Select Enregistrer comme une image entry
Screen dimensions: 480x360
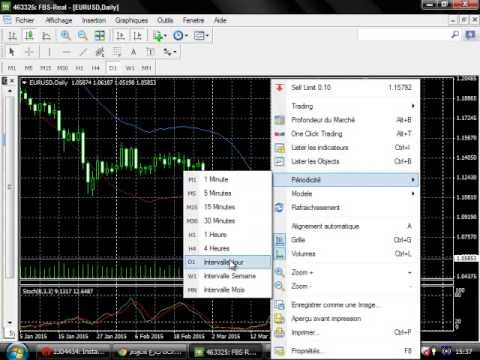(345, 305)
